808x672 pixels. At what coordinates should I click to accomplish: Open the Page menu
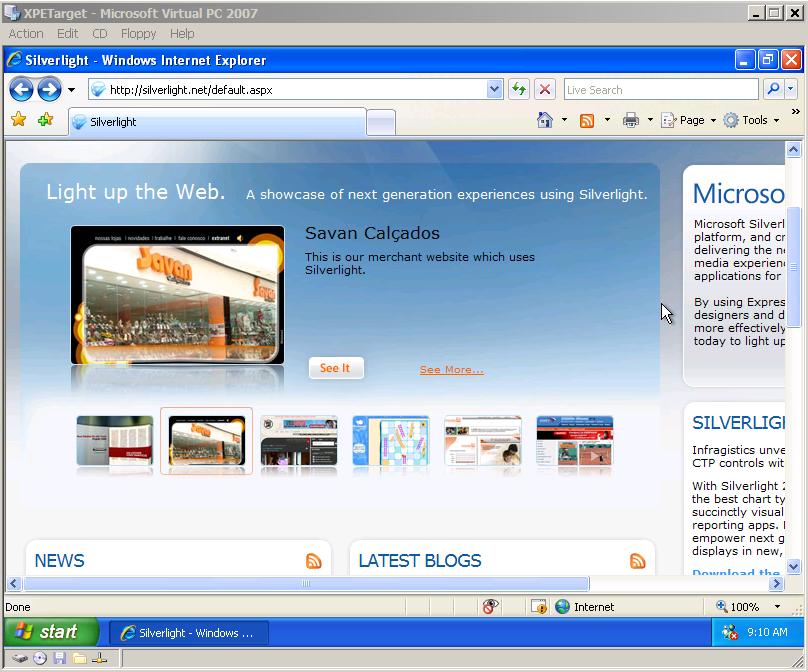(x=688, y=120)
